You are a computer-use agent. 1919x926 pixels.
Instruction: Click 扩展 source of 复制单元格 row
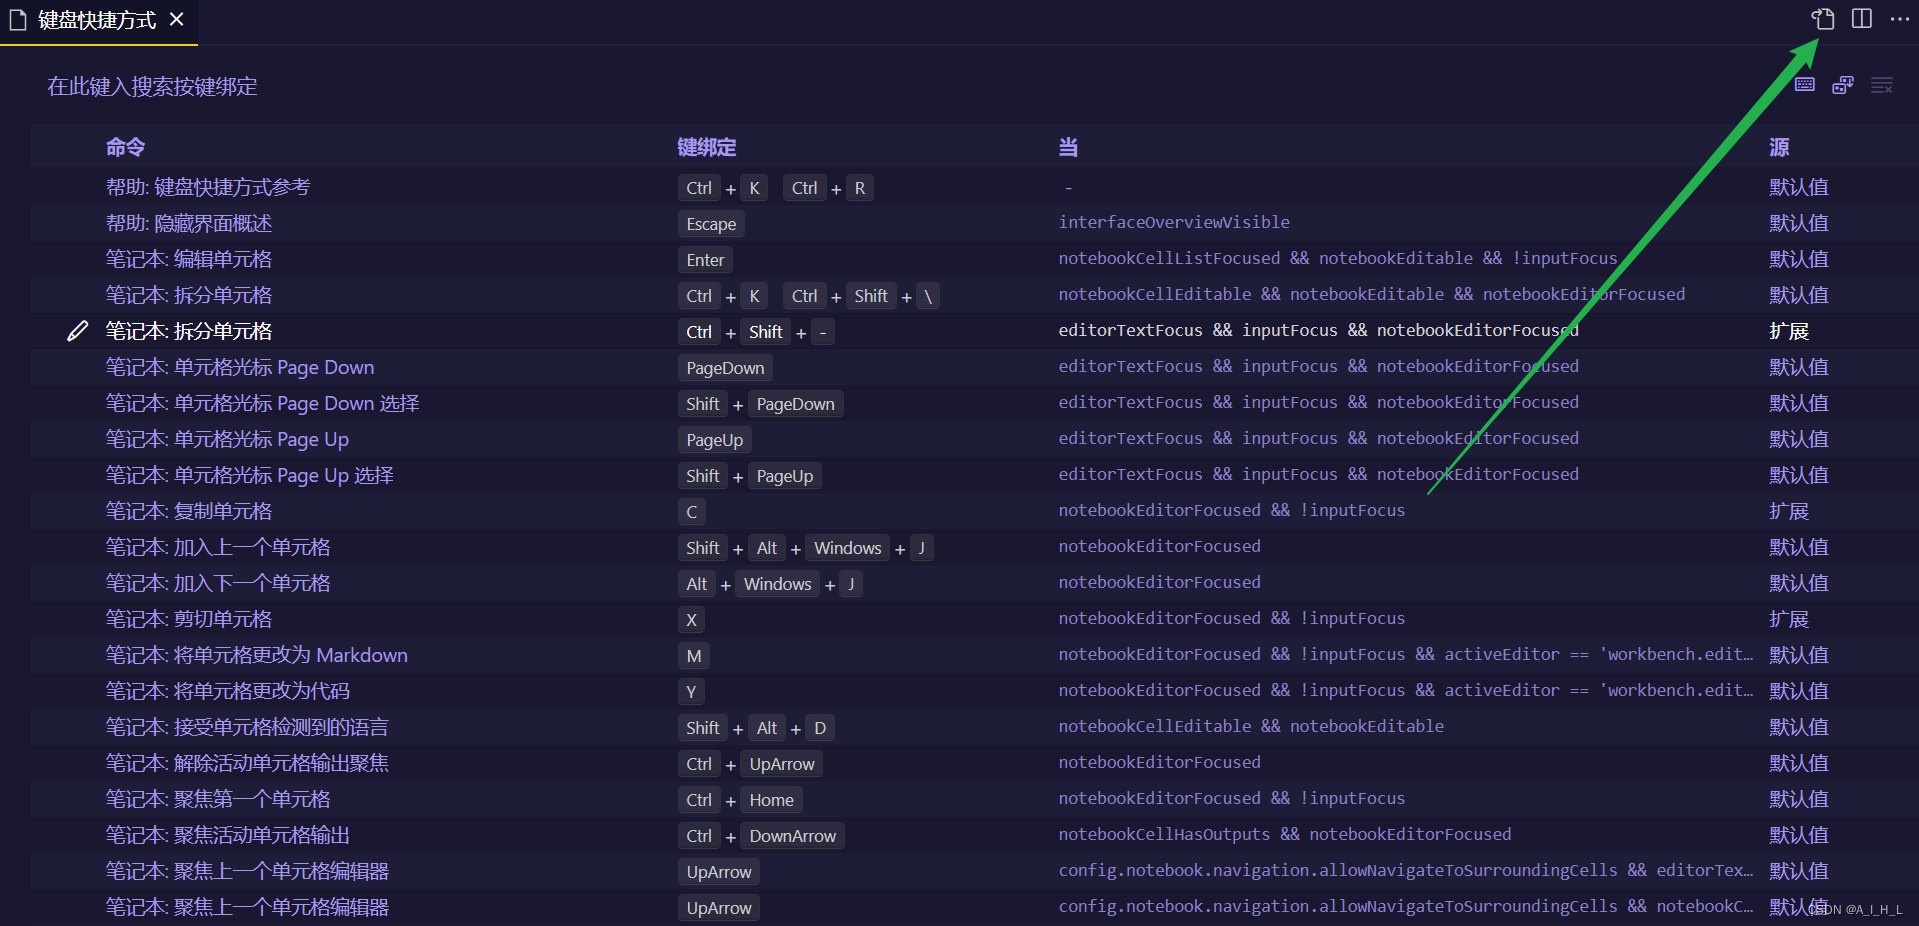[1789, 511]
